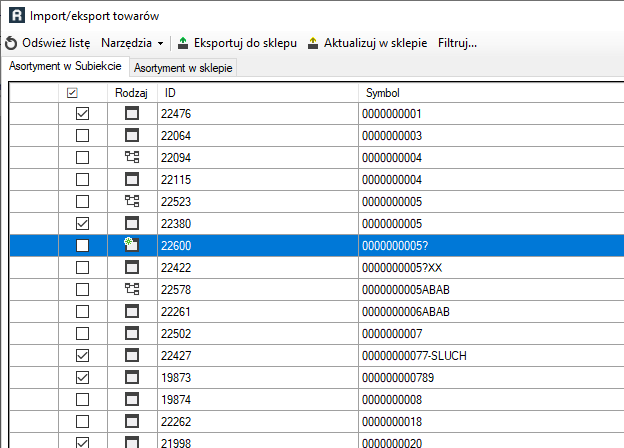Click the tree-structure Rodzaj icon in row 22578
The image size is (624, 448).
pos(132,289)
